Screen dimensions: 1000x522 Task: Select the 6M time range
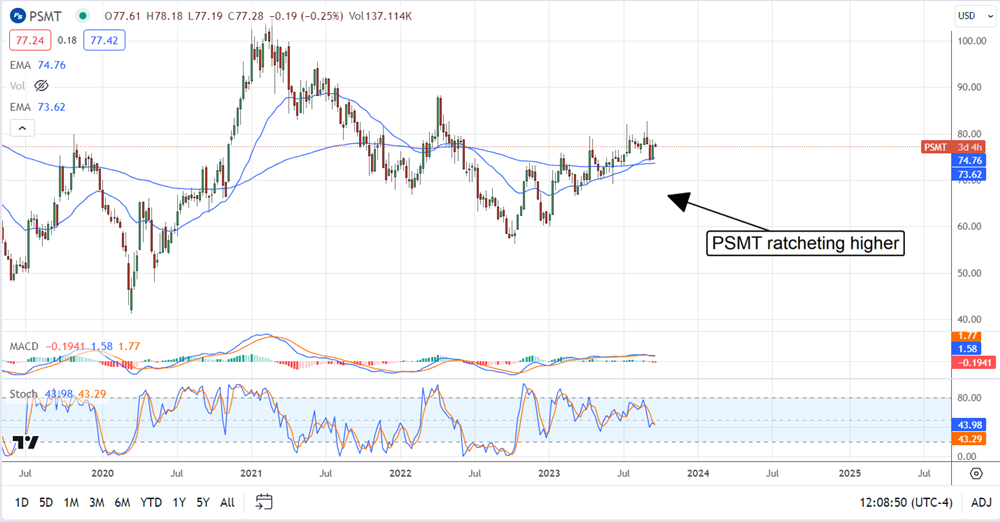pyautogui.click(x=122, y=503)
